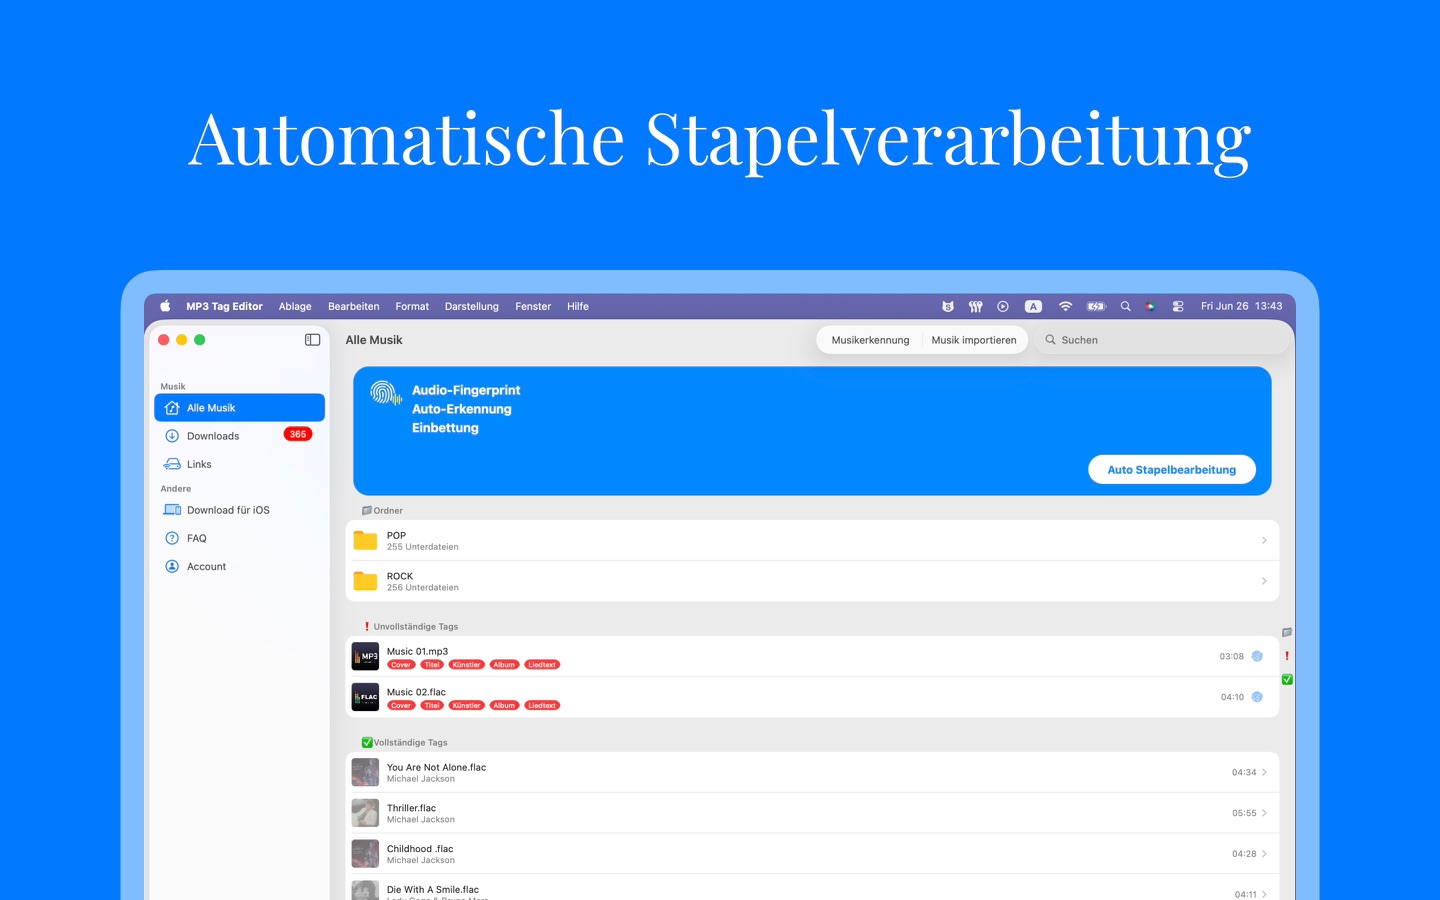This screenshot has height=900, width=1440.
Task: Open FAQ in the sidebar
Action: 240,538
